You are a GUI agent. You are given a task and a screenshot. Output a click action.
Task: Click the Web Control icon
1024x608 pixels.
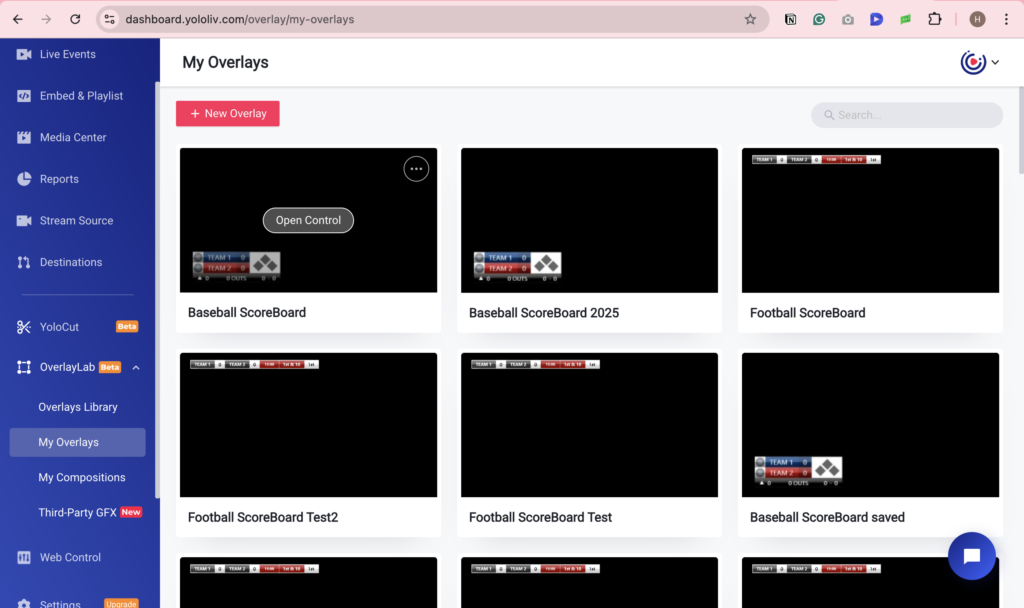[x=24, y=558]
